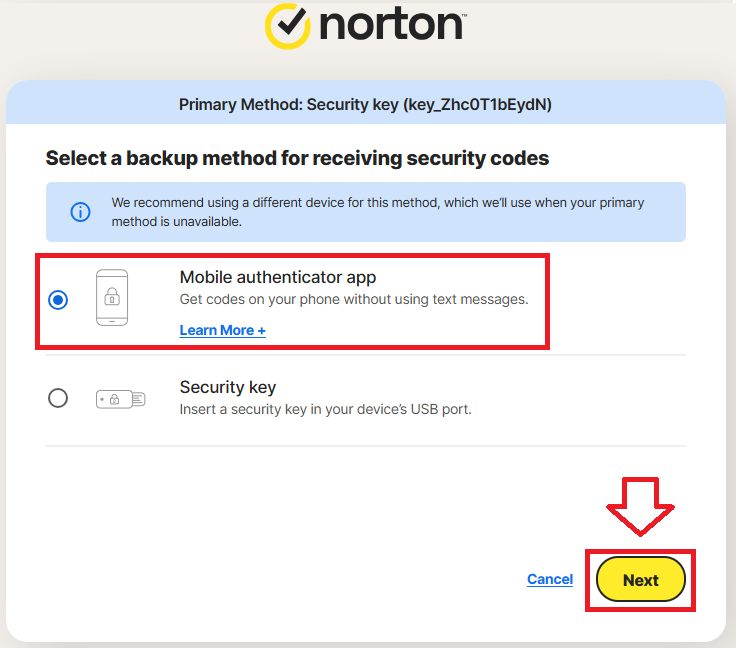
Task: Expand the Learn More + section
Action: point(222,330)
